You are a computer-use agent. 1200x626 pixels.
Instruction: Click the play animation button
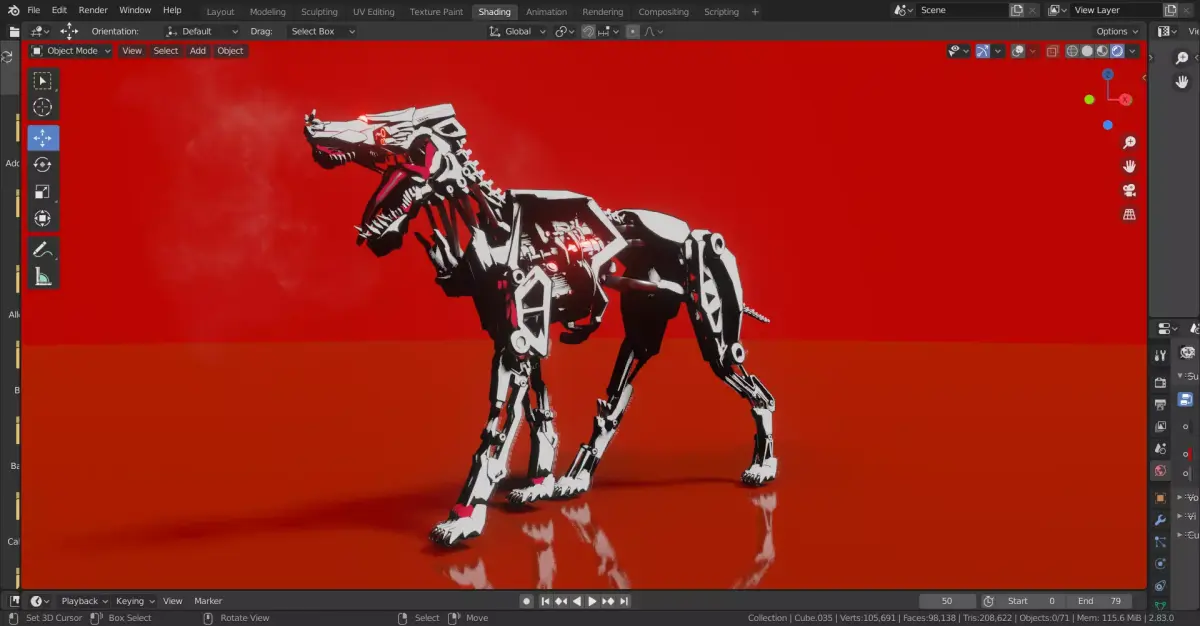(592, 601)
